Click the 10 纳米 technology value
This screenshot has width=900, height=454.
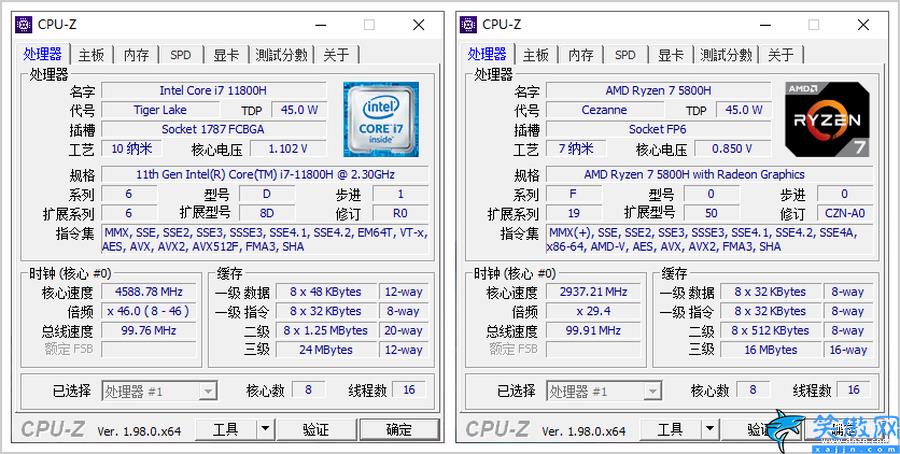[131, 149]
